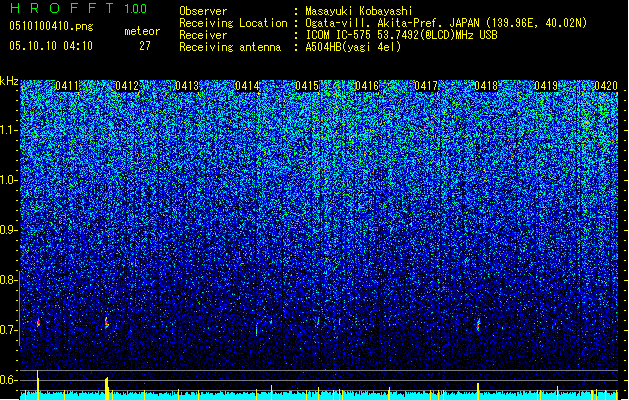Click the 'Receiving Location' field label
Image resolution: width=629 pixels, height=400 pixels.
pos(233,23)
